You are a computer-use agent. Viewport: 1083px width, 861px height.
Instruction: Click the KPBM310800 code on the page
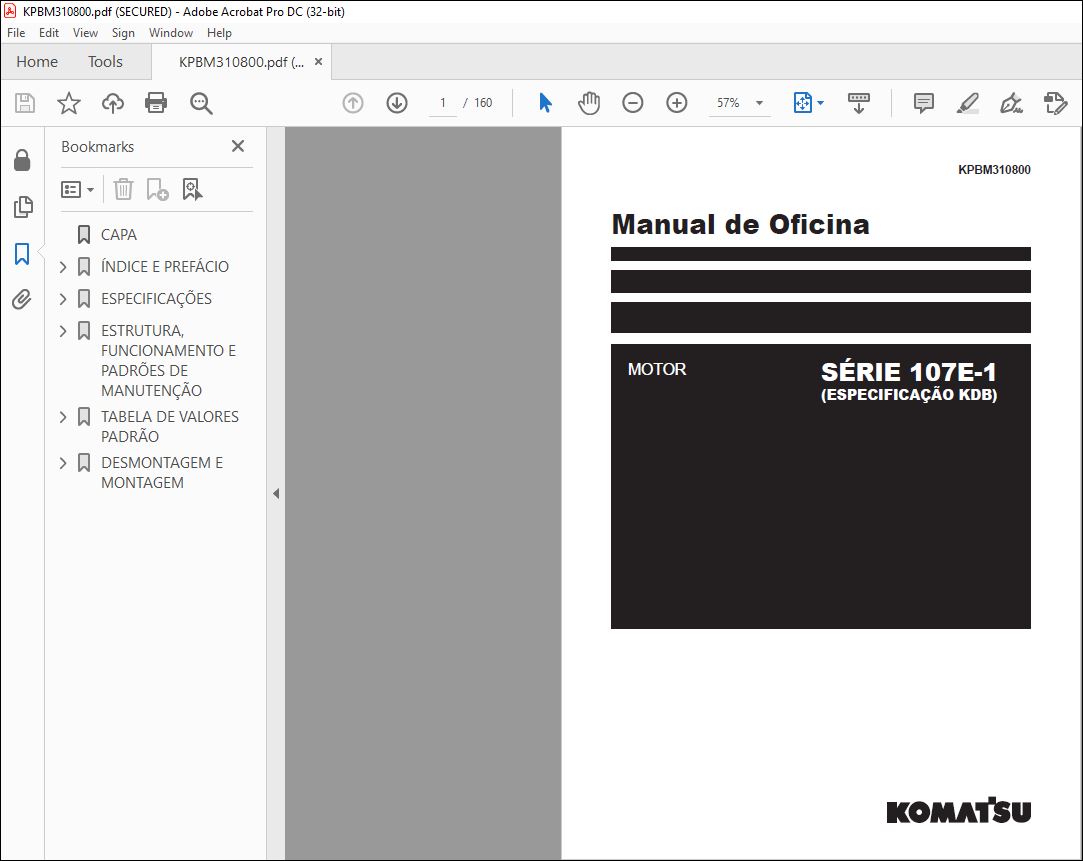click(x=994, y=170)
